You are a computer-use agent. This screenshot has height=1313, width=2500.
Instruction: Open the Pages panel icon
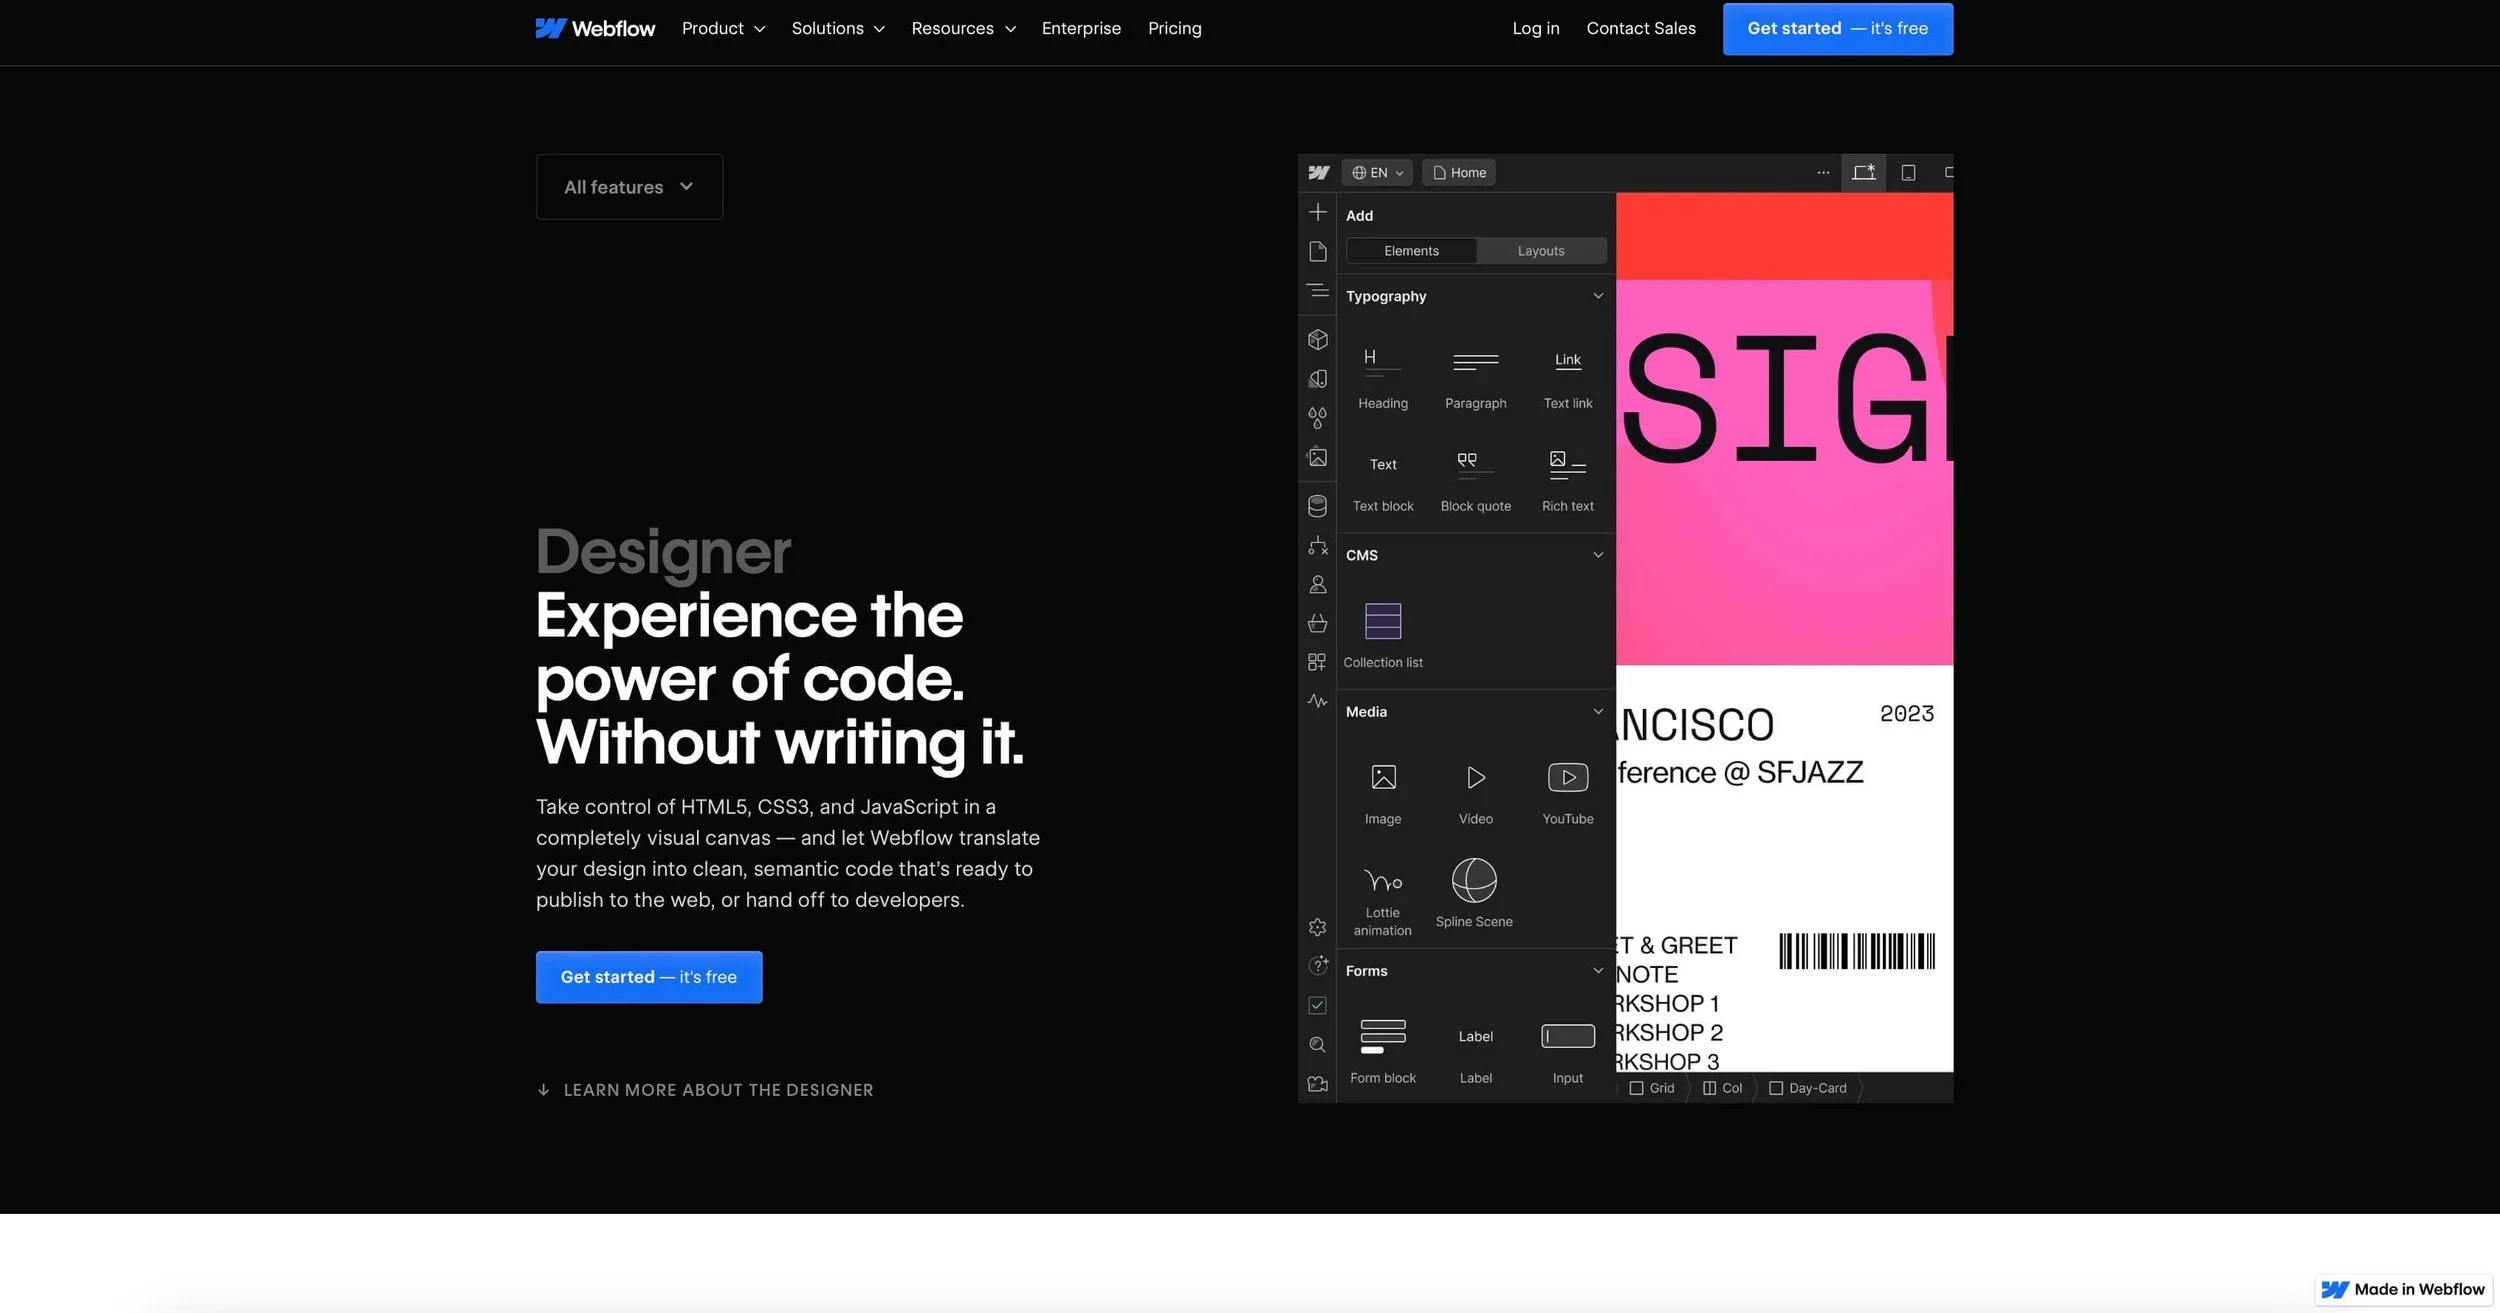pos(1317,251)
